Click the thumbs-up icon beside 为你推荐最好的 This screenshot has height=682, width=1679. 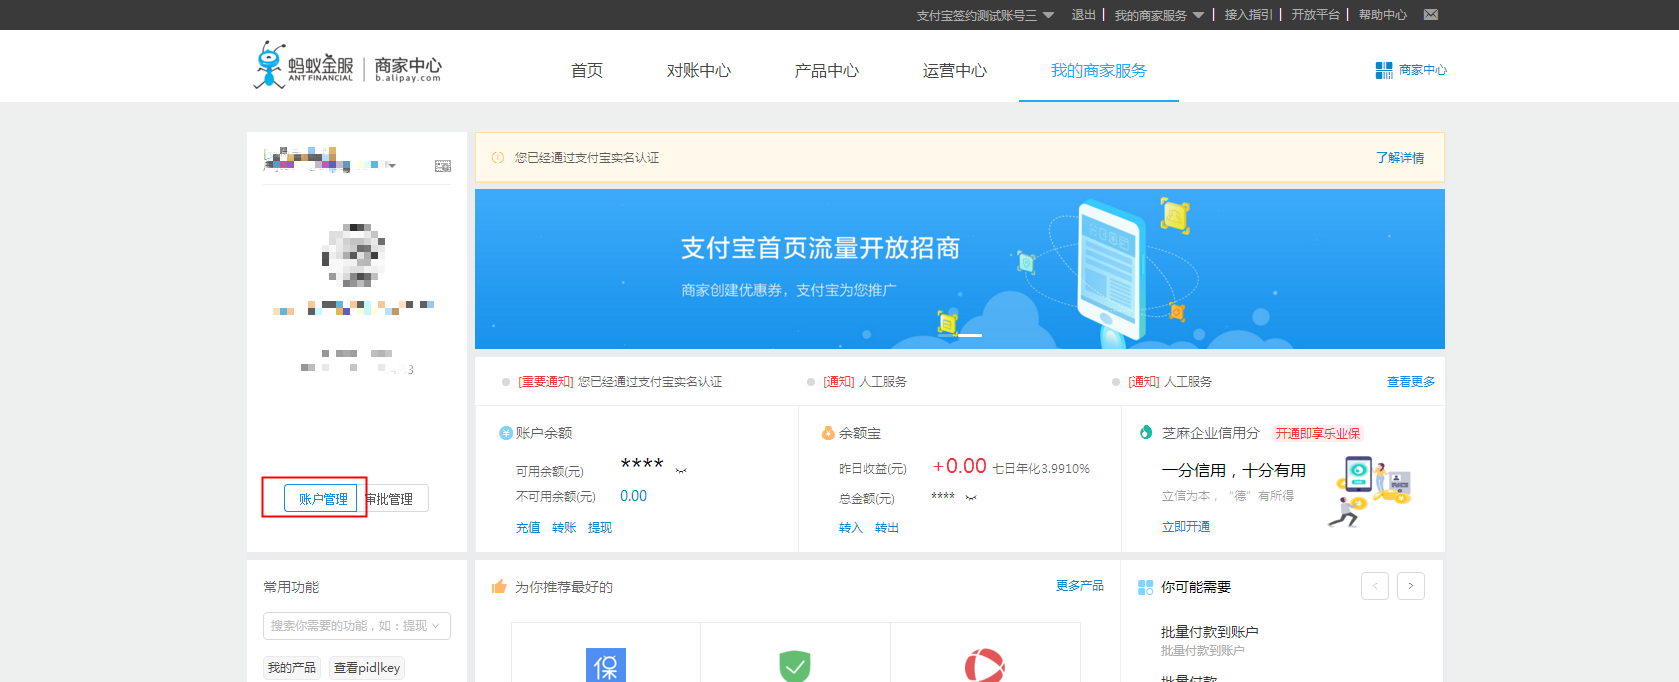pyautogui.click(x=499, y=586)
